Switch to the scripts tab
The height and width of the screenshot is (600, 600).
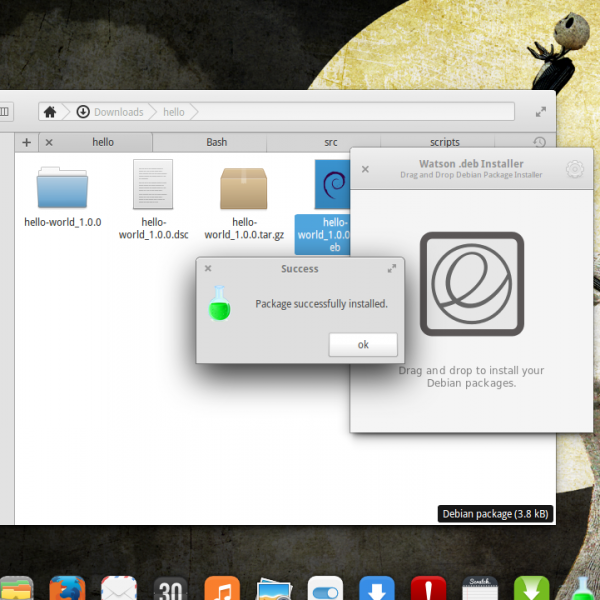pos(445,142)
